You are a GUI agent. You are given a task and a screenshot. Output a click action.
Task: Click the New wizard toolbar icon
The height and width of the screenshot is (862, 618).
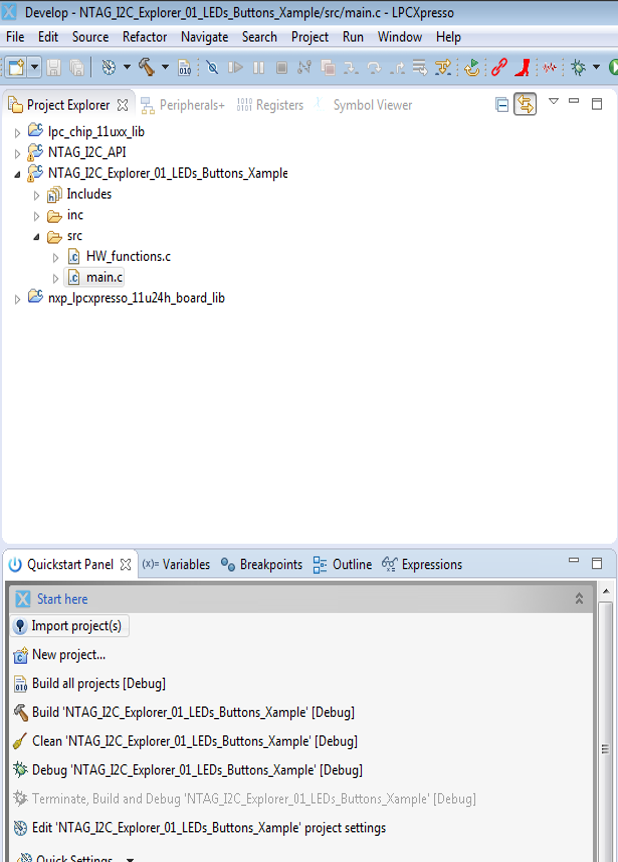click(16, 68)
